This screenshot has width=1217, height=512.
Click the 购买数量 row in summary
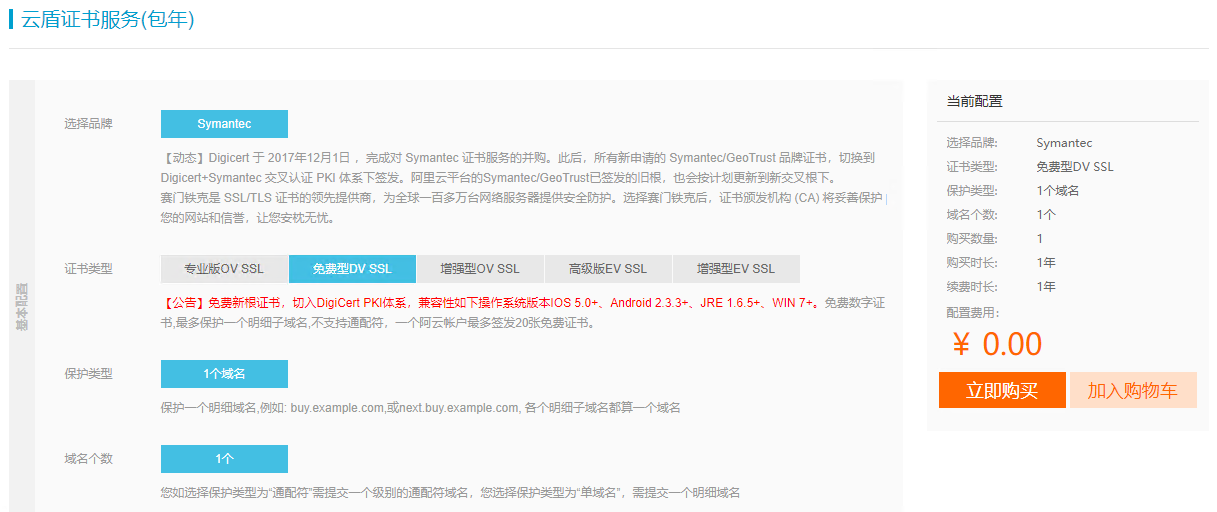pyautogui.click(x=1067, y=239)
